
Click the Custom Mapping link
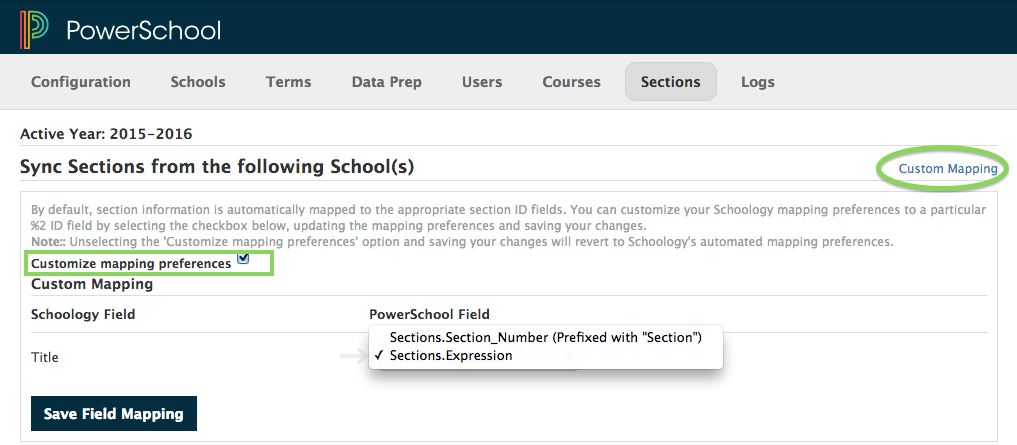click(x=947, y=169)
